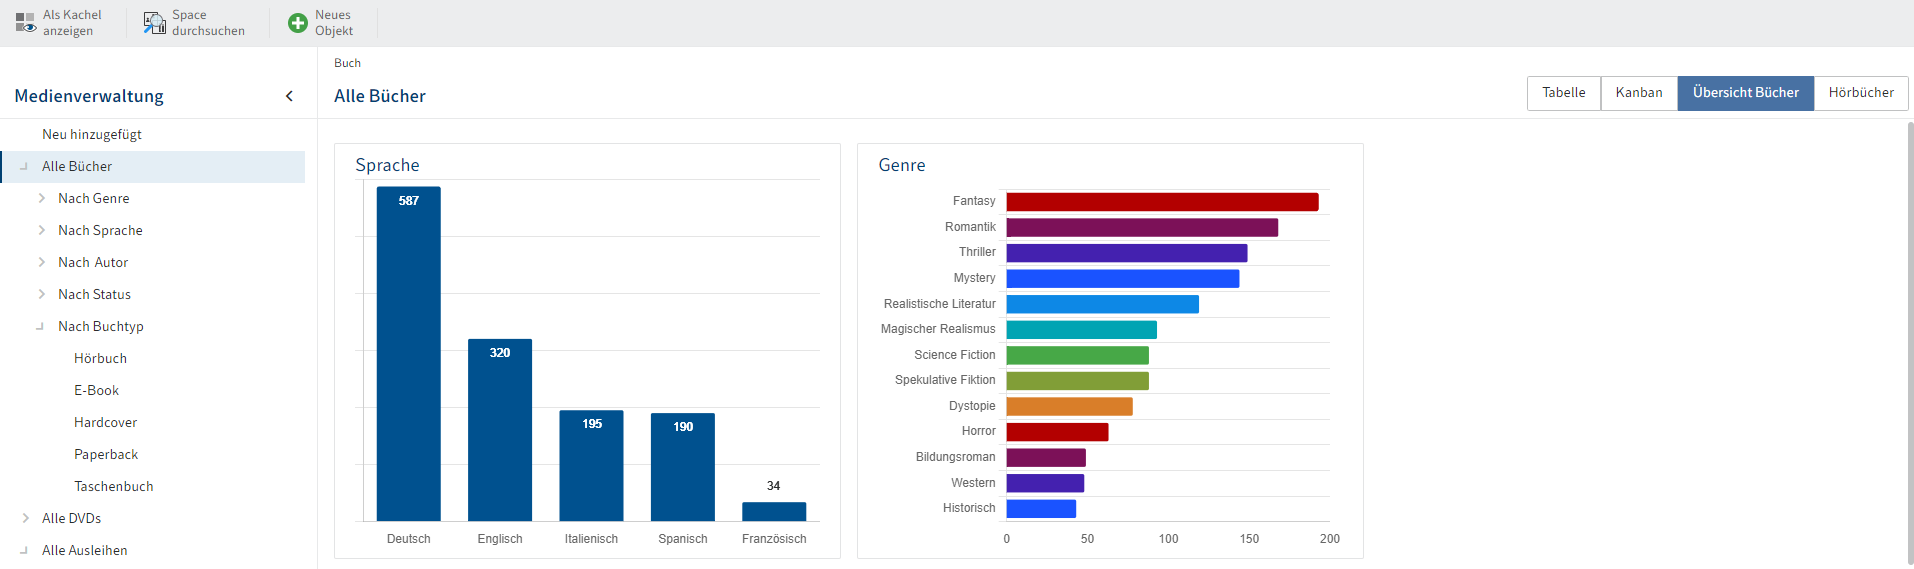
Task: Open the Hörbuch book type entry
Action: coord(100,358)
